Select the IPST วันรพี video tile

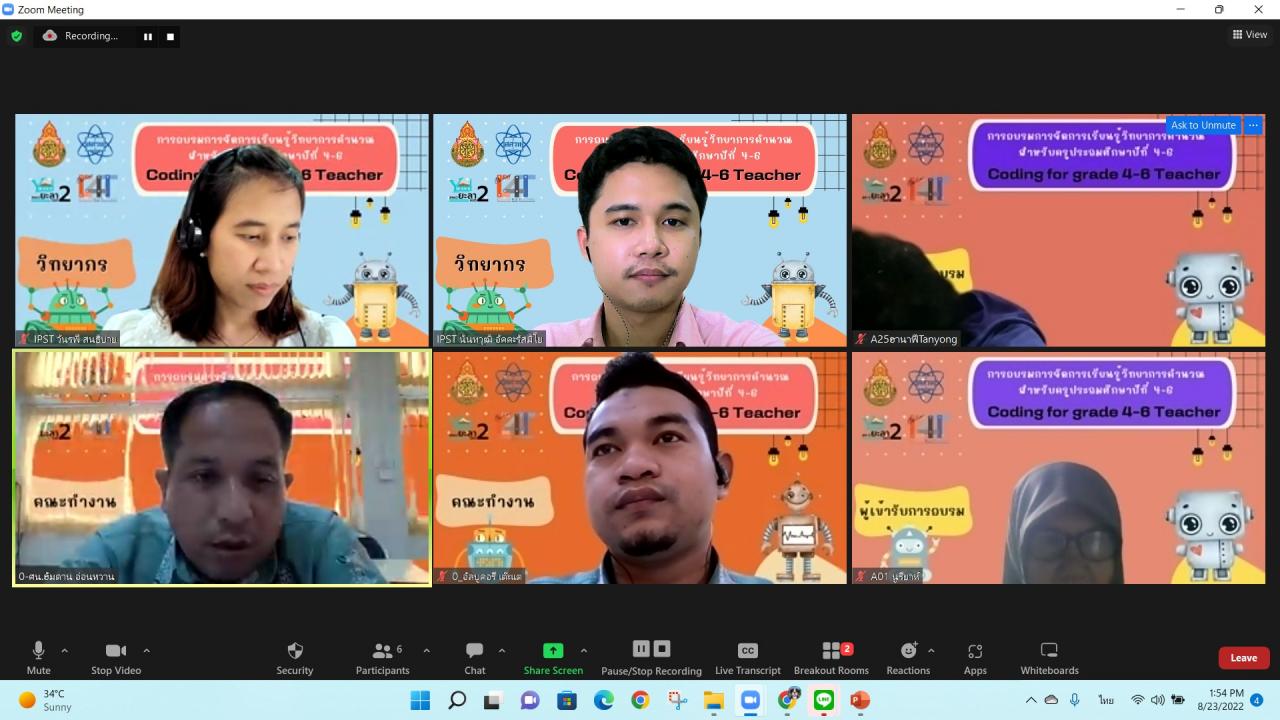(x=221, y=230)
